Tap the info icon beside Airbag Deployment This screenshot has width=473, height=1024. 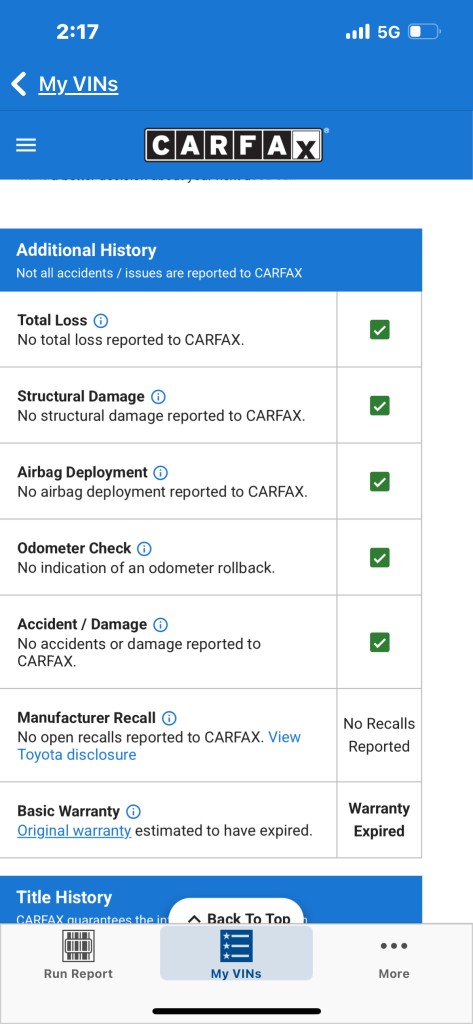tap(161, 472)
